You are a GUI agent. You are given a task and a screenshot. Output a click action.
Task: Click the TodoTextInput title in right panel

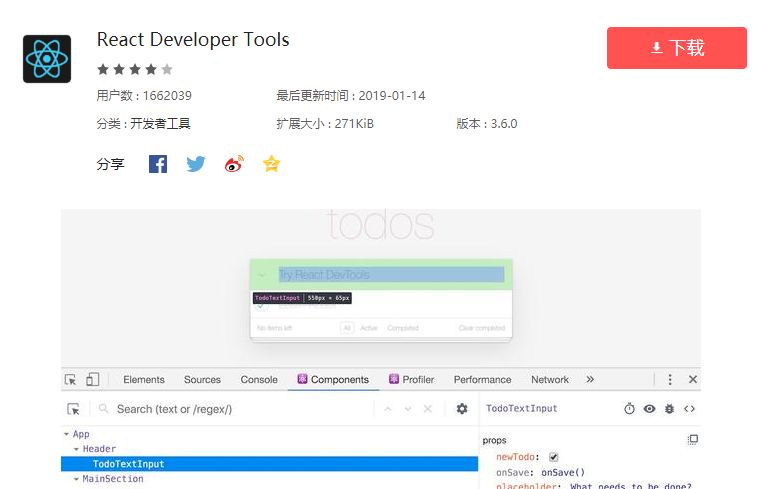click(x=521, y=409)
